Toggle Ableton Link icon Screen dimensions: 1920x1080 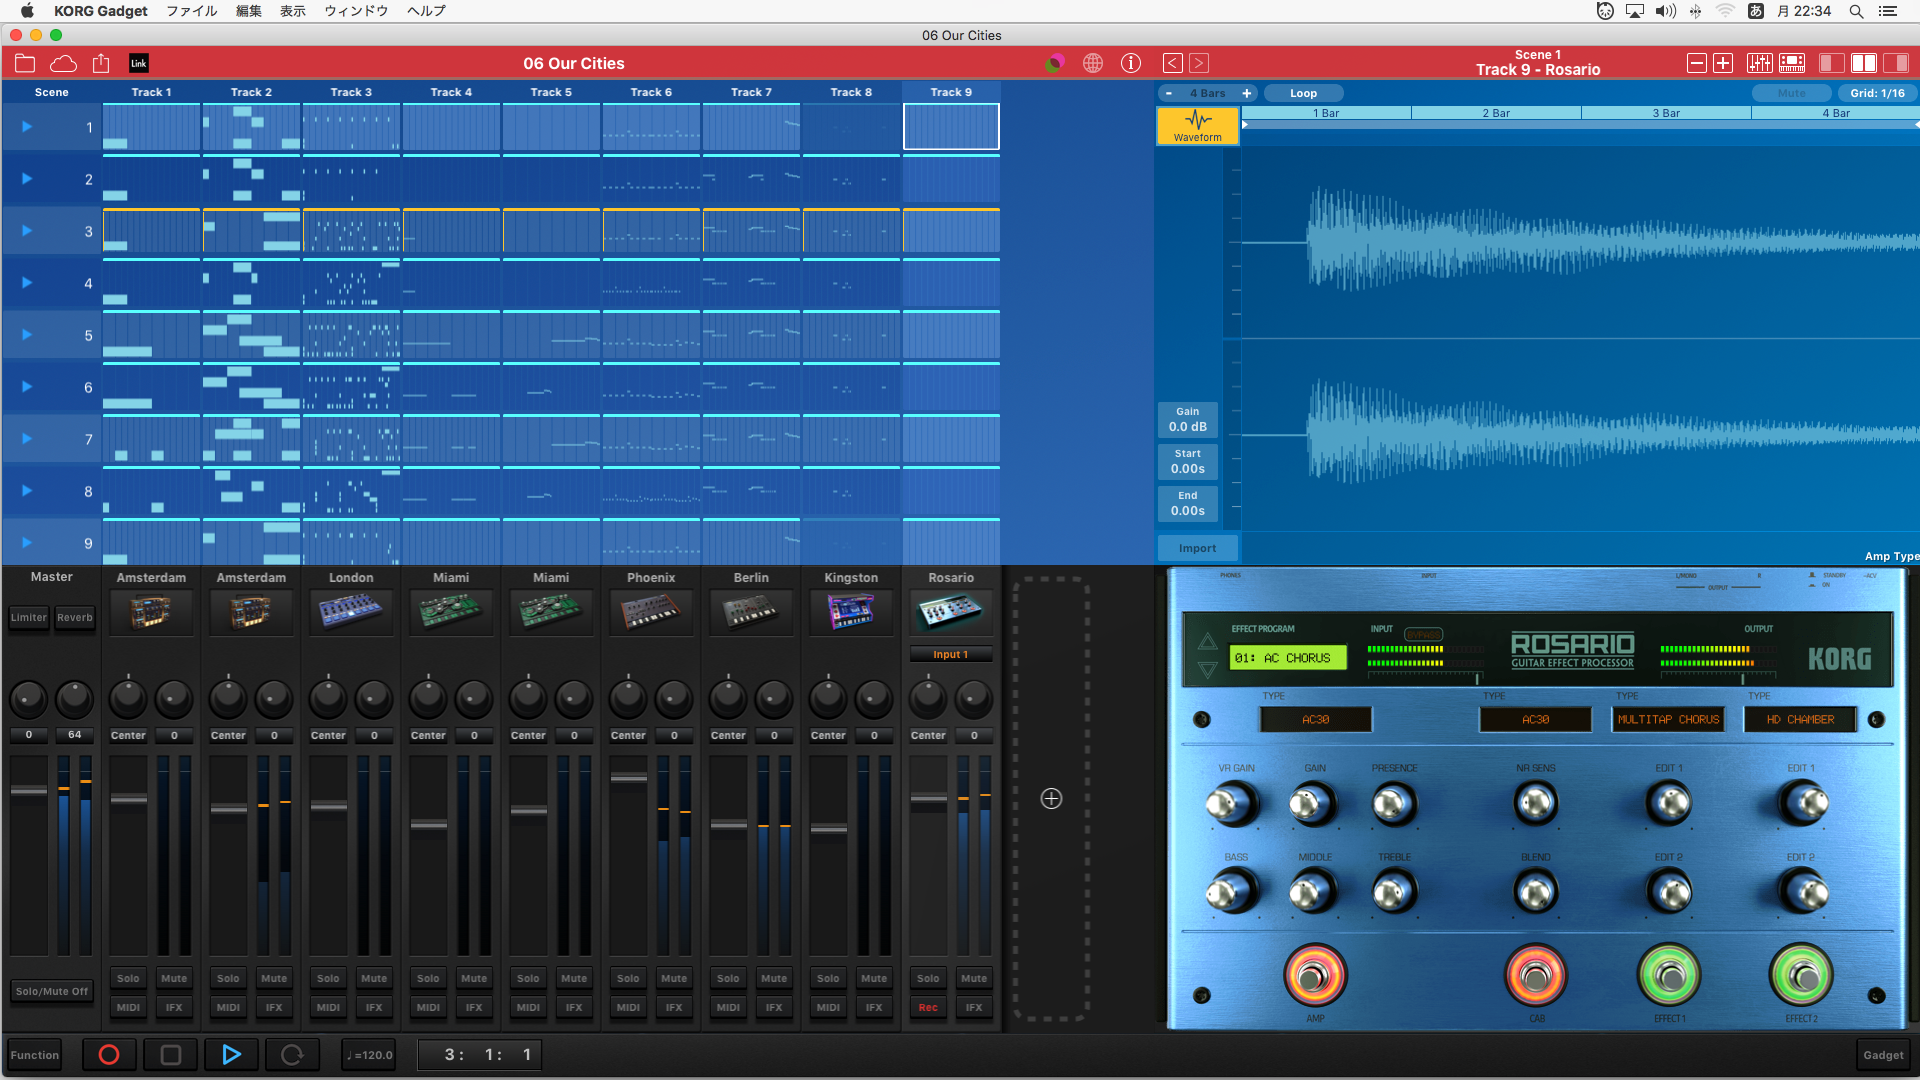click(139, 63)
